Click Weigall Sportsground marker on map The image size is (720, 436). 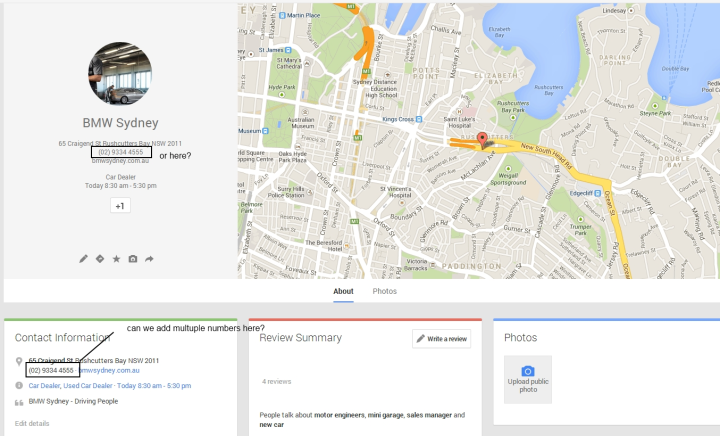[x=508, y=169]
